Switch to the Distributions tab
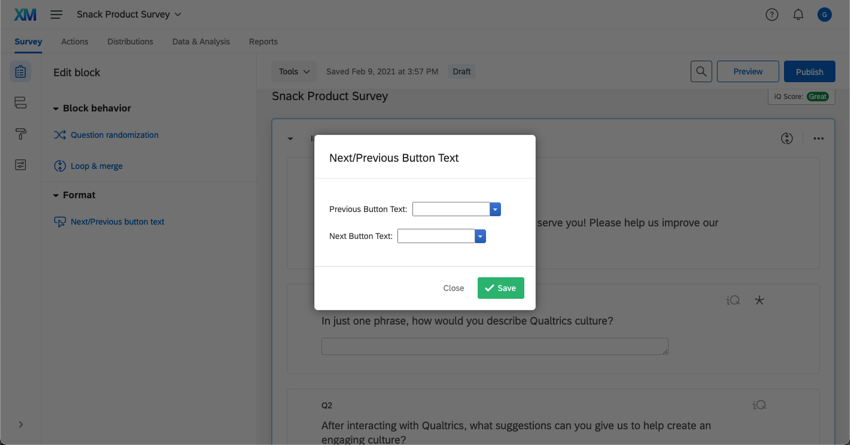This screenshot has height=445, width=850. [x=130, y=42]
